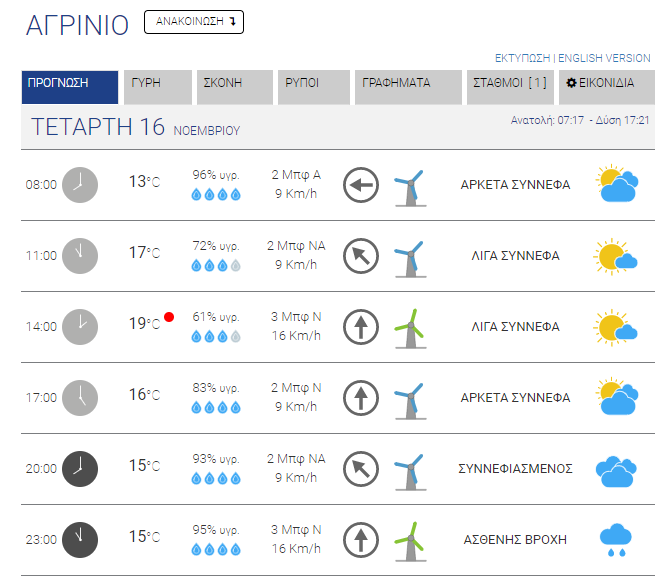The image size is (666, 576).
Task: Click the red high-temperature dot at 14:00
Action: pos(169,317)
